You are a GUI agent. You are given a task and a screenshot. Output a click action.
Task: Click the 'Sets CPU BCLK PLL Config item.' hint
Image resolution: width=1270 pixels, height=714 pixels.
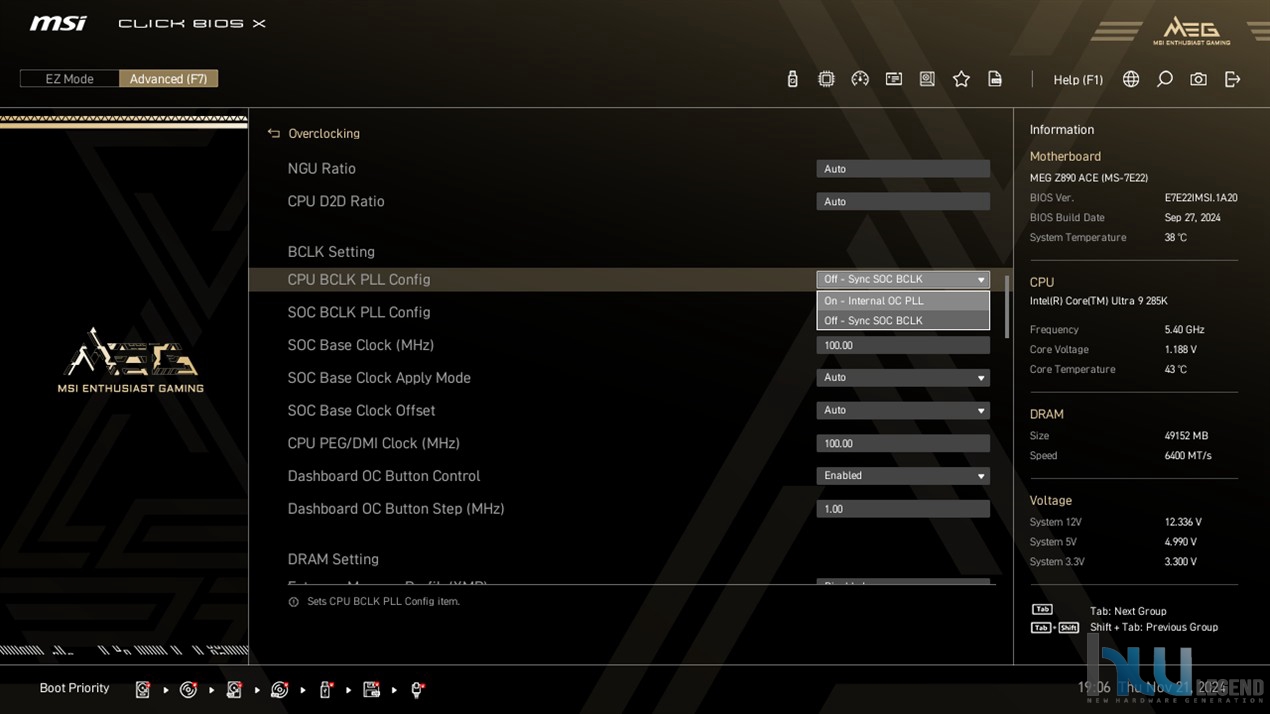pos(383,602)
